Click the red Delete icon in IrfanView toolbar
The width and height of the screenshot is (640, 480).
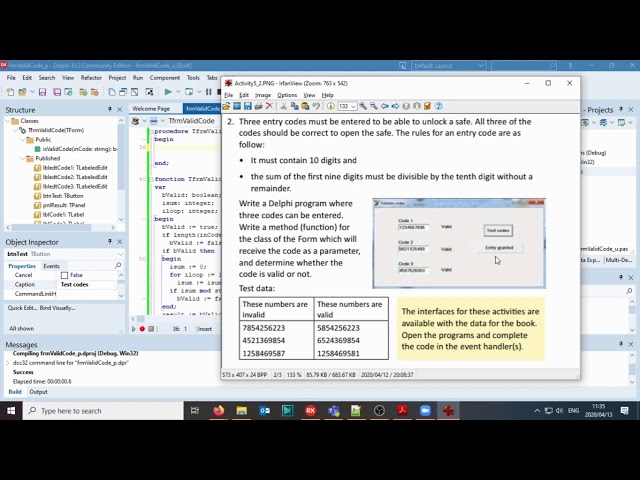click(269, 106)
